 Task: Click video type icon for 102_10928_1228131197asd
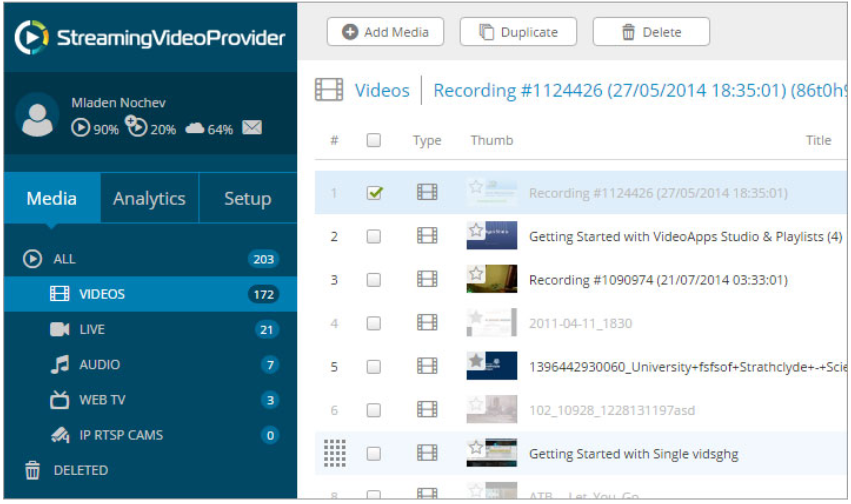tap(427, 409)
